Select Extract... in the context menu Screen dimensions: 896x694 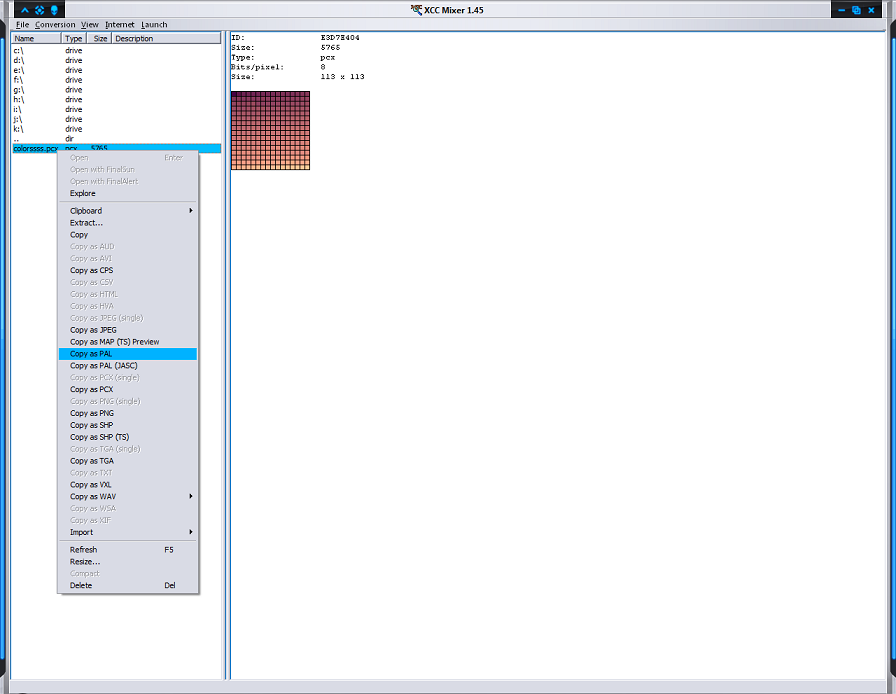click(x=86, y=223)
